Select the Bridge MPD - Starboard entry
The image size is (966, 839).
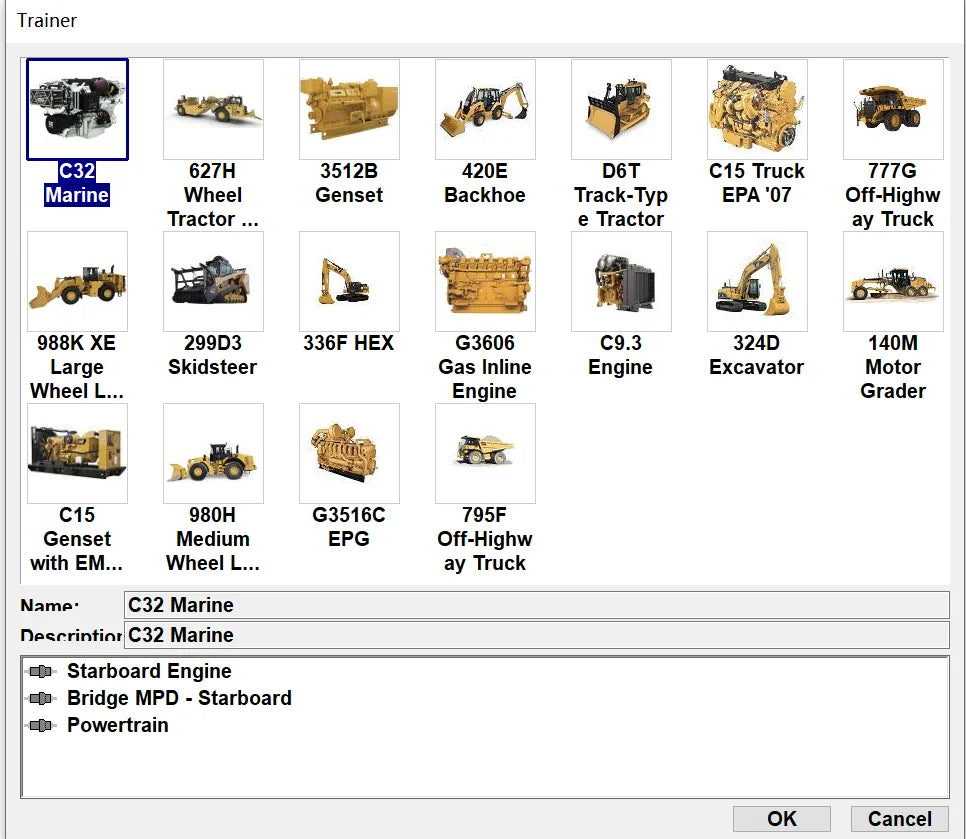(178, 698)
